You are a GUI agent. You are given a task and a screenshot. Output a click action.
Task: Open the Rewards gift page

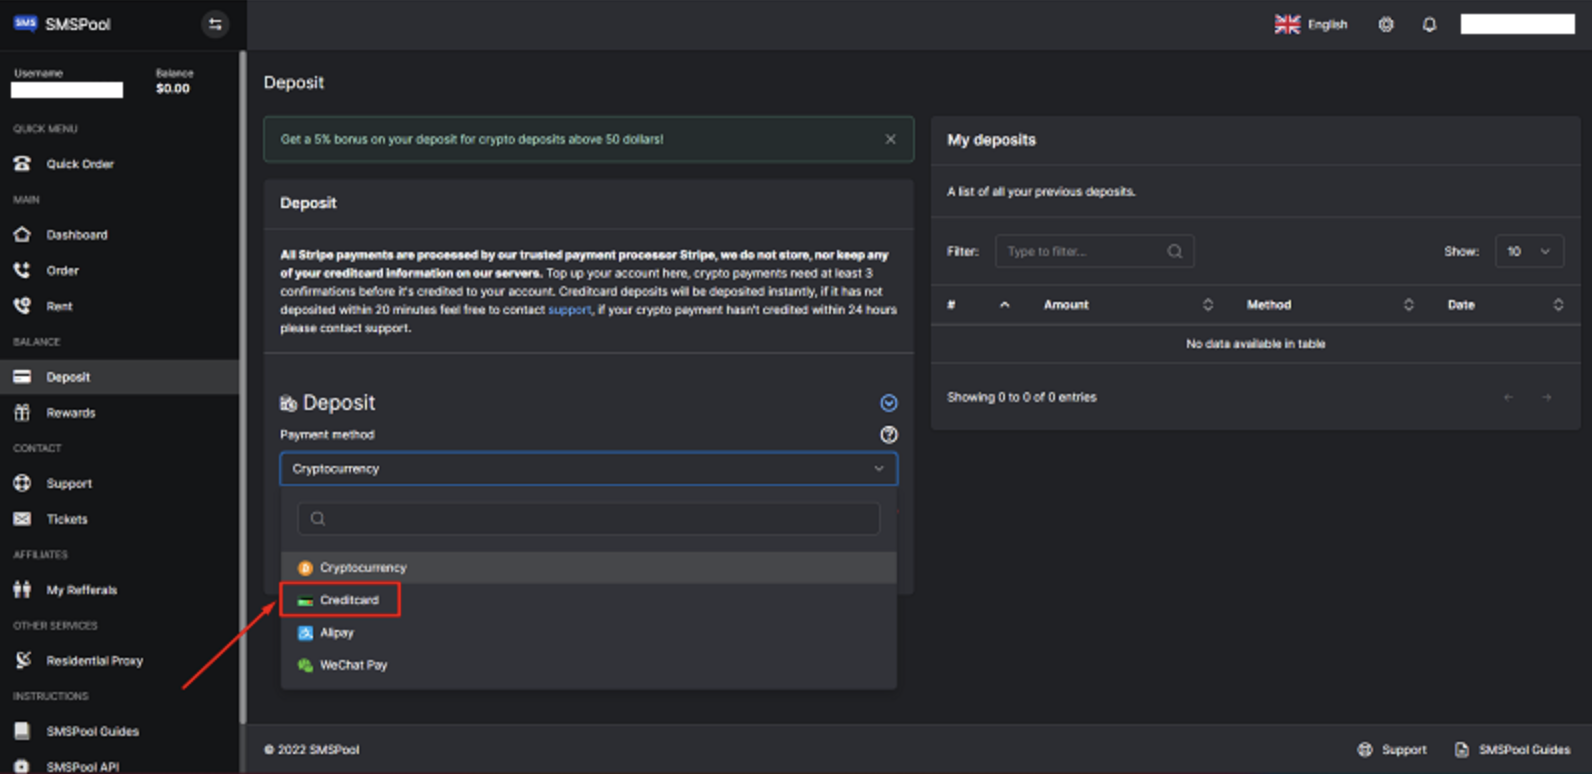pos(70,413)
